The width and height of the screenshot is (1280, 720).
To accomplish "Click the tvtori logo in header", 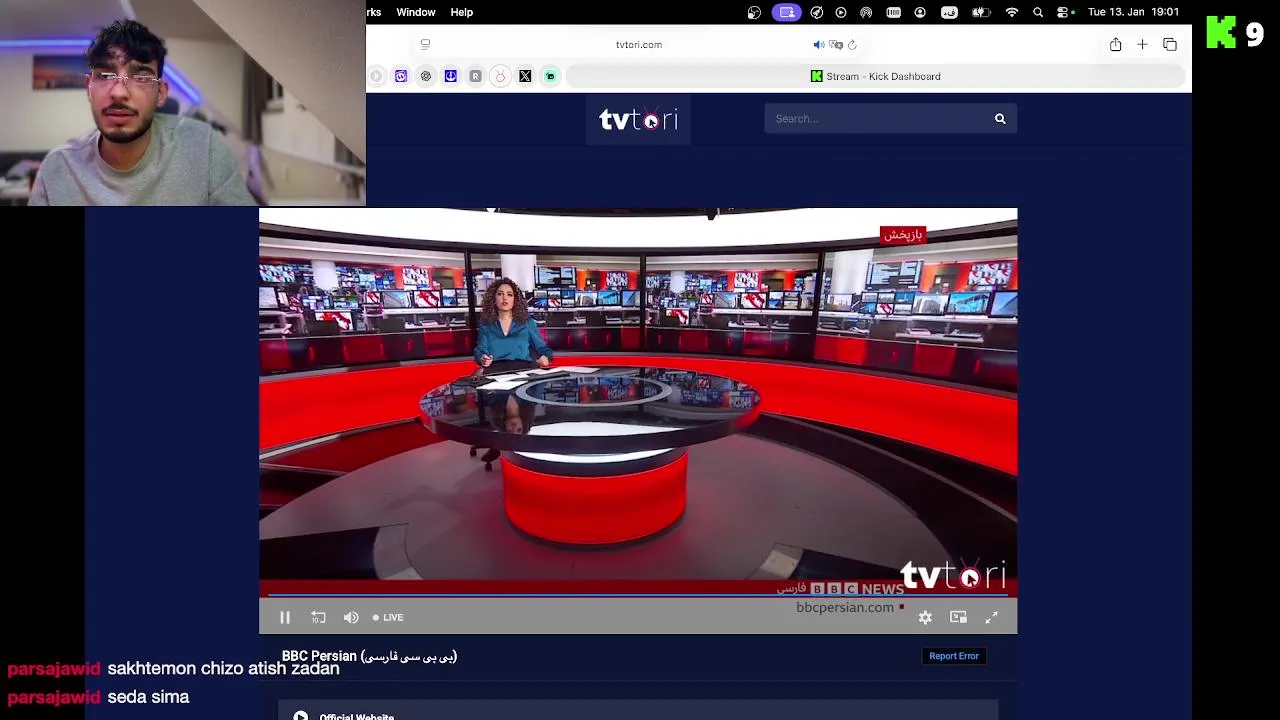I will (638, 120).
